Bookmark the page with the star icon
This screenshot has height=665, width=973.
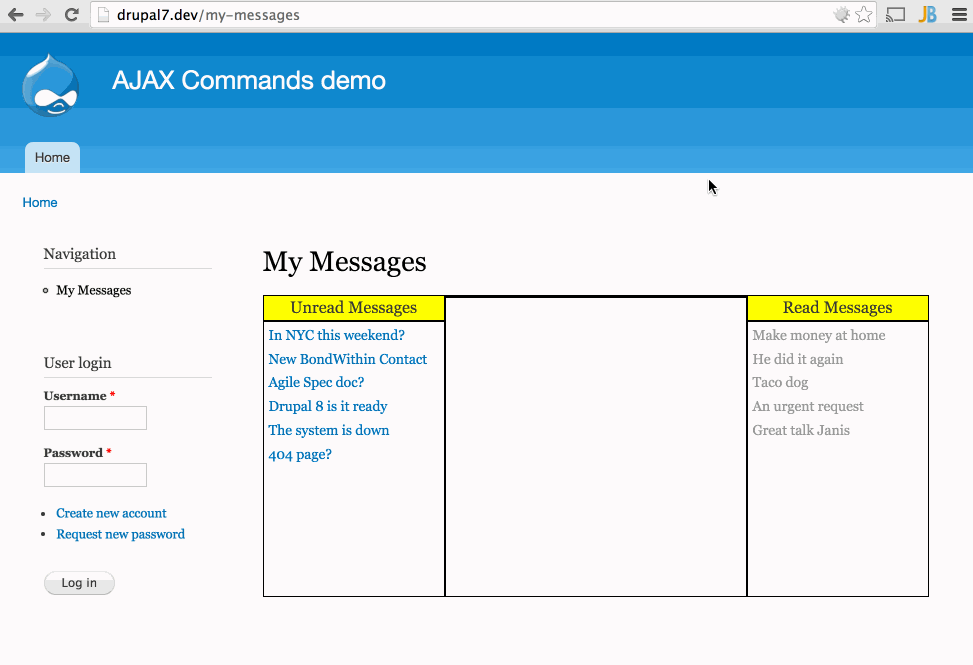(862, 14)
